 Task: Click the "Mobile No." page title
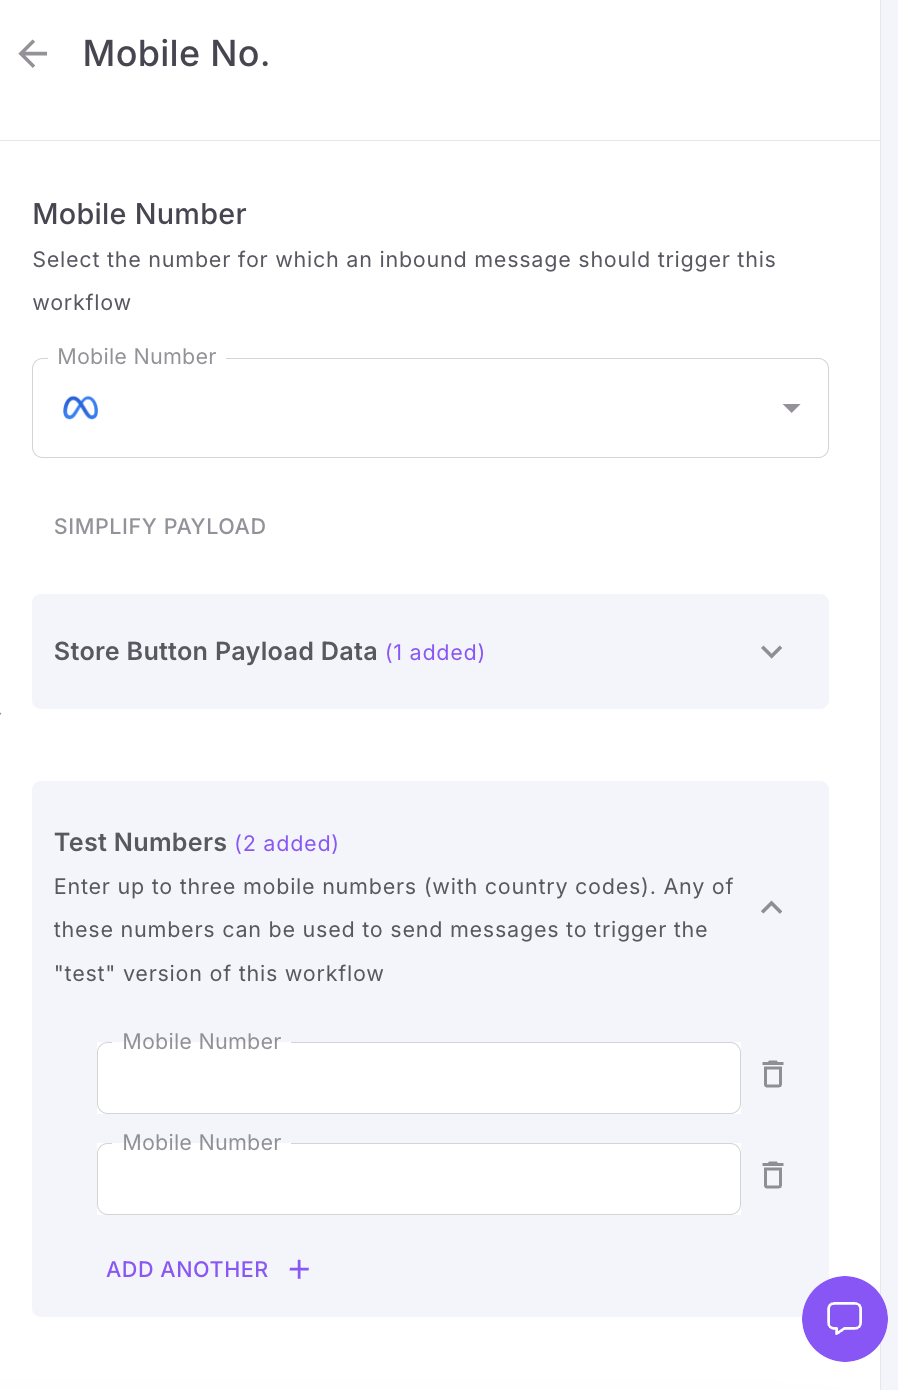click(176, 54)
